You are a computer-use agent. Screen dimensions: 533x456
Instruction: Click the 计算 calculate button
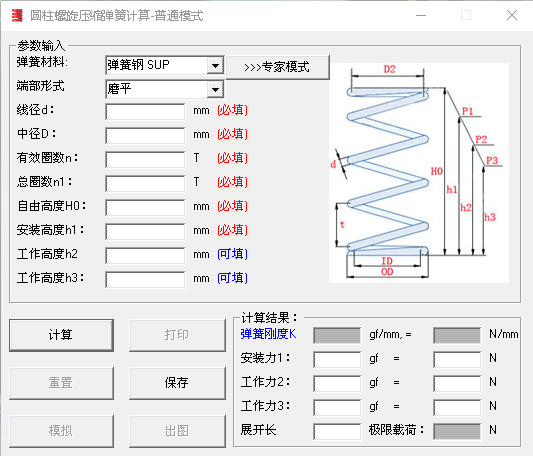[61, 335]
